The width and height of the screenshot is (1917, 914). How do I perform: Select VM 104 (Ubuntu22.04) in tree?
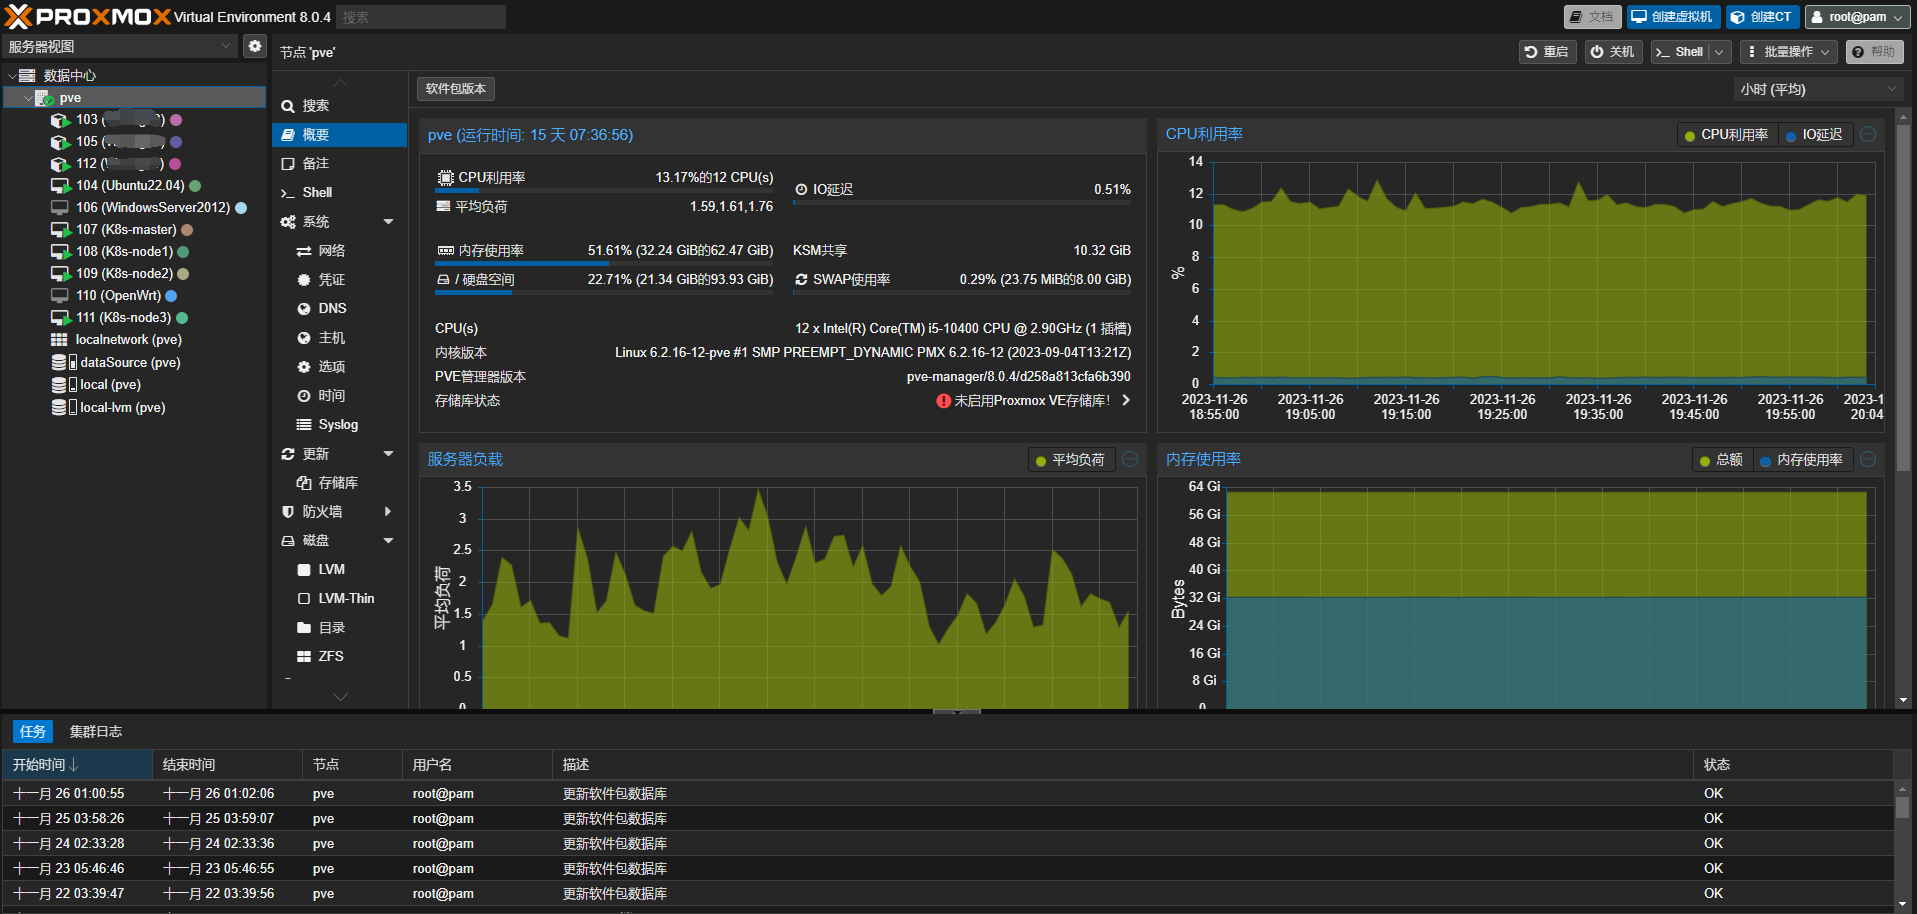pos(130,185)
